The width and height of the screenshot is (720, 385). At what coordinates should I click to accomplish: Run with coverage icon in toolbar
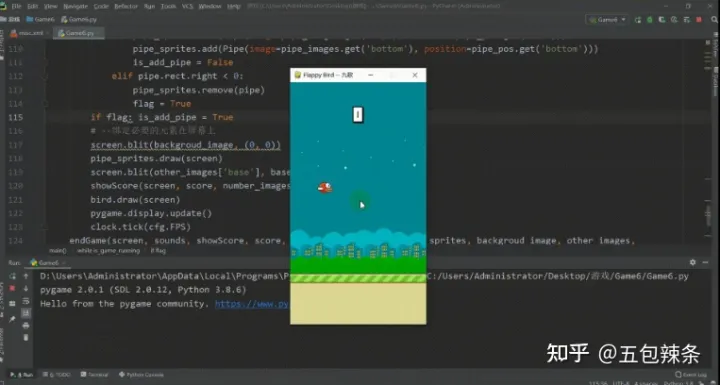tap(662, 20)
